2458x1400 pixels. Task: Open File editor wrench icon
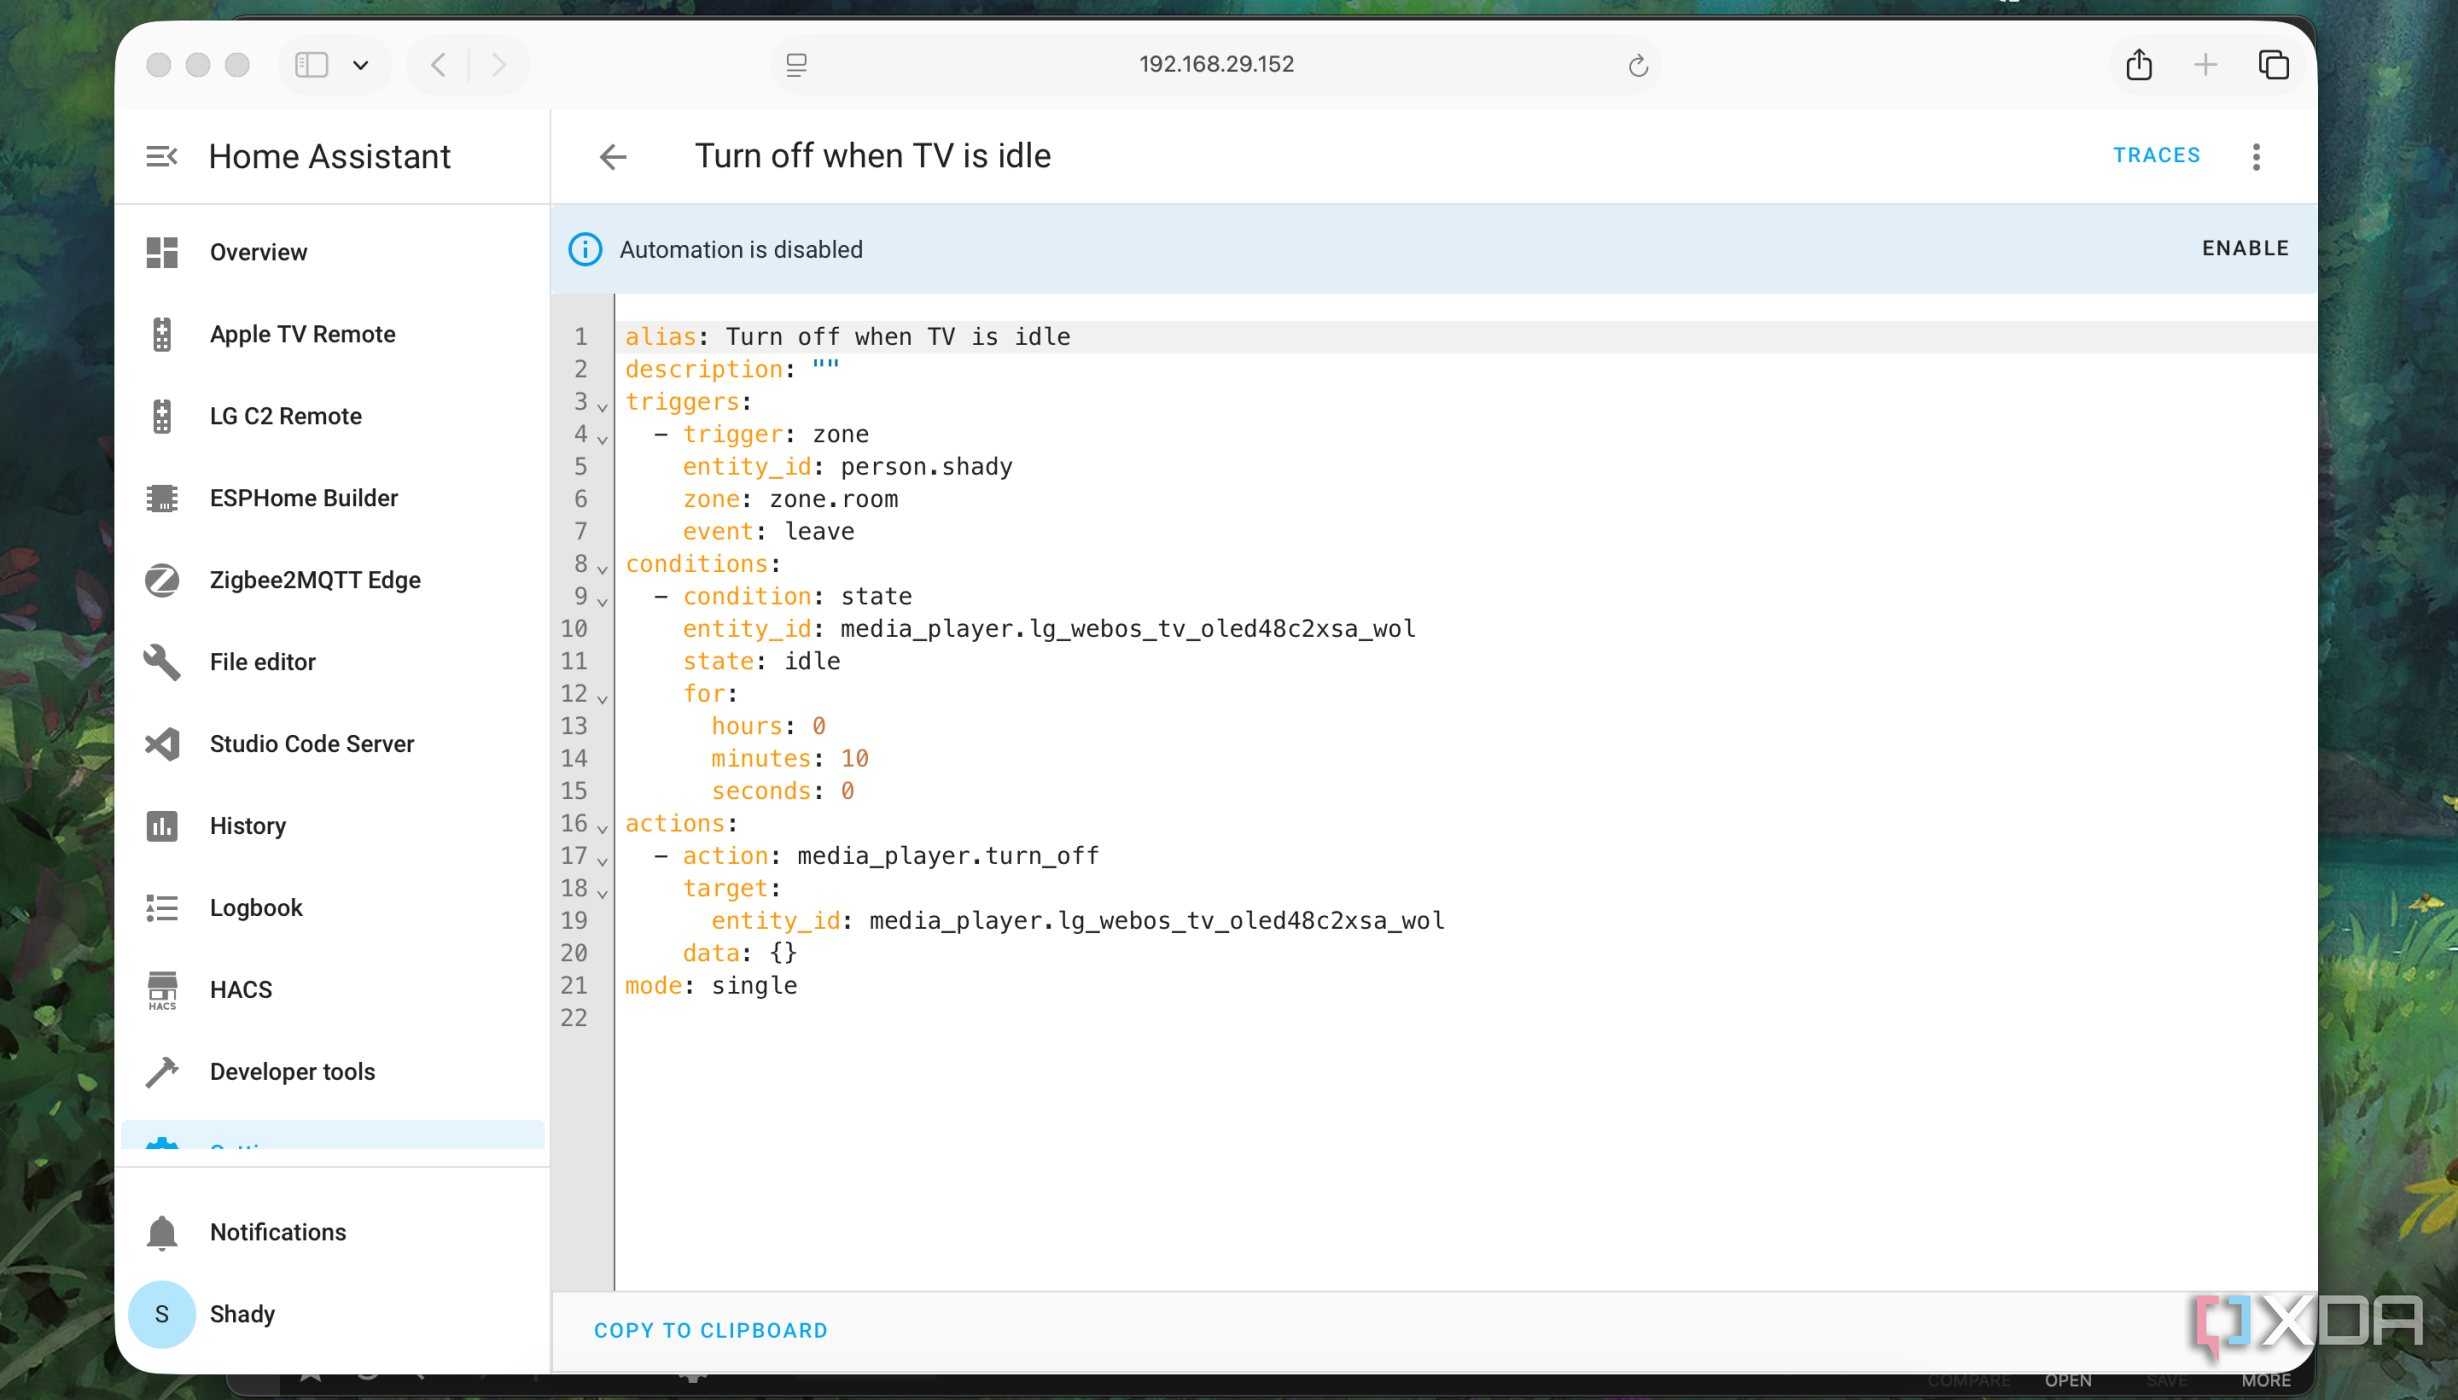(x=162, y=662)
